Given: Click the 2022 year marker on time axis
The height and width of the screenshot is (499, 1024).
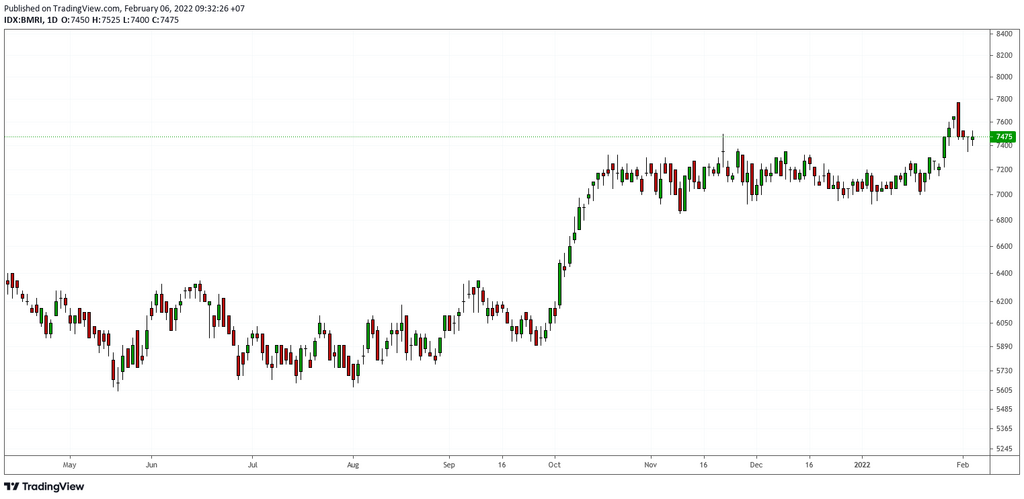Looking at the screenshot, I should pyautogui.click(x=861, y=465).
